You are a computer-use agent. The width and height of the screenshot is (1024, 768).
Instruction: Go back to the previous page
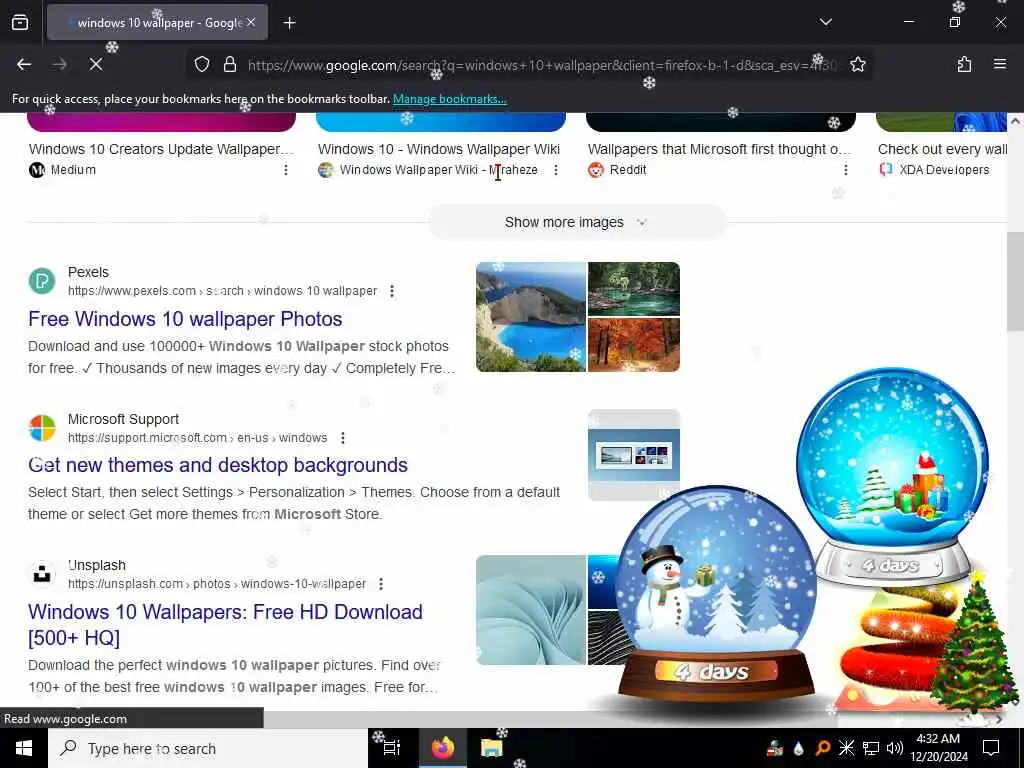coord(24,64)
